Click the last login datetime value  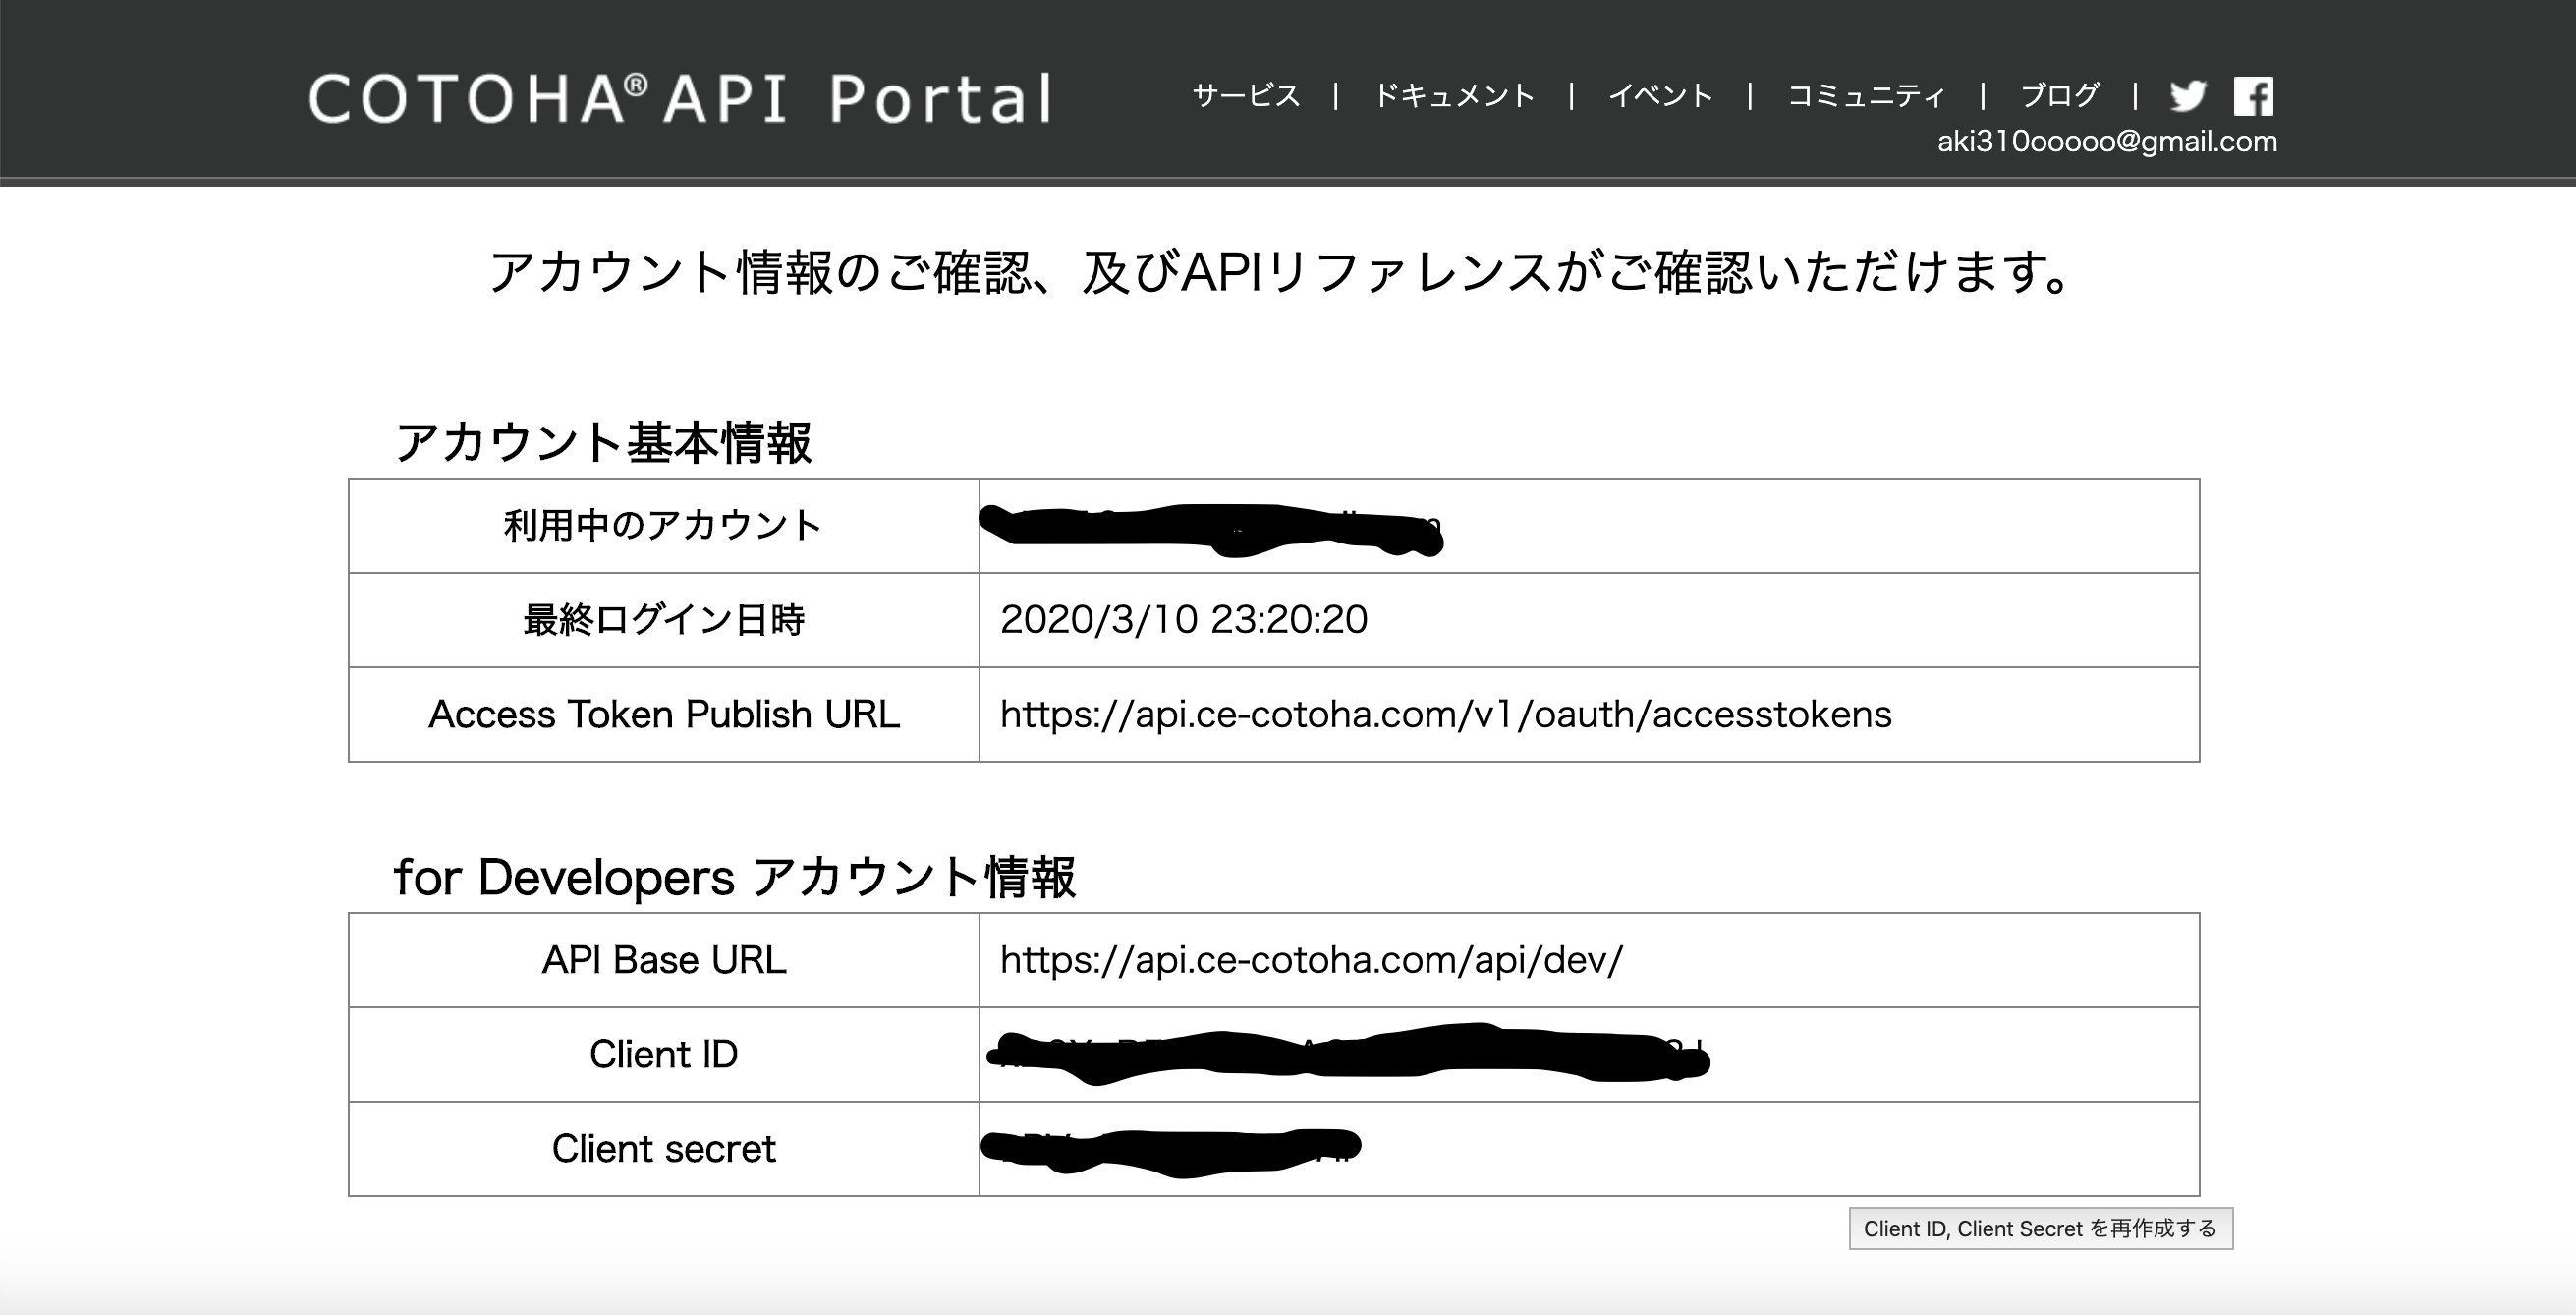pos(1183,620)
